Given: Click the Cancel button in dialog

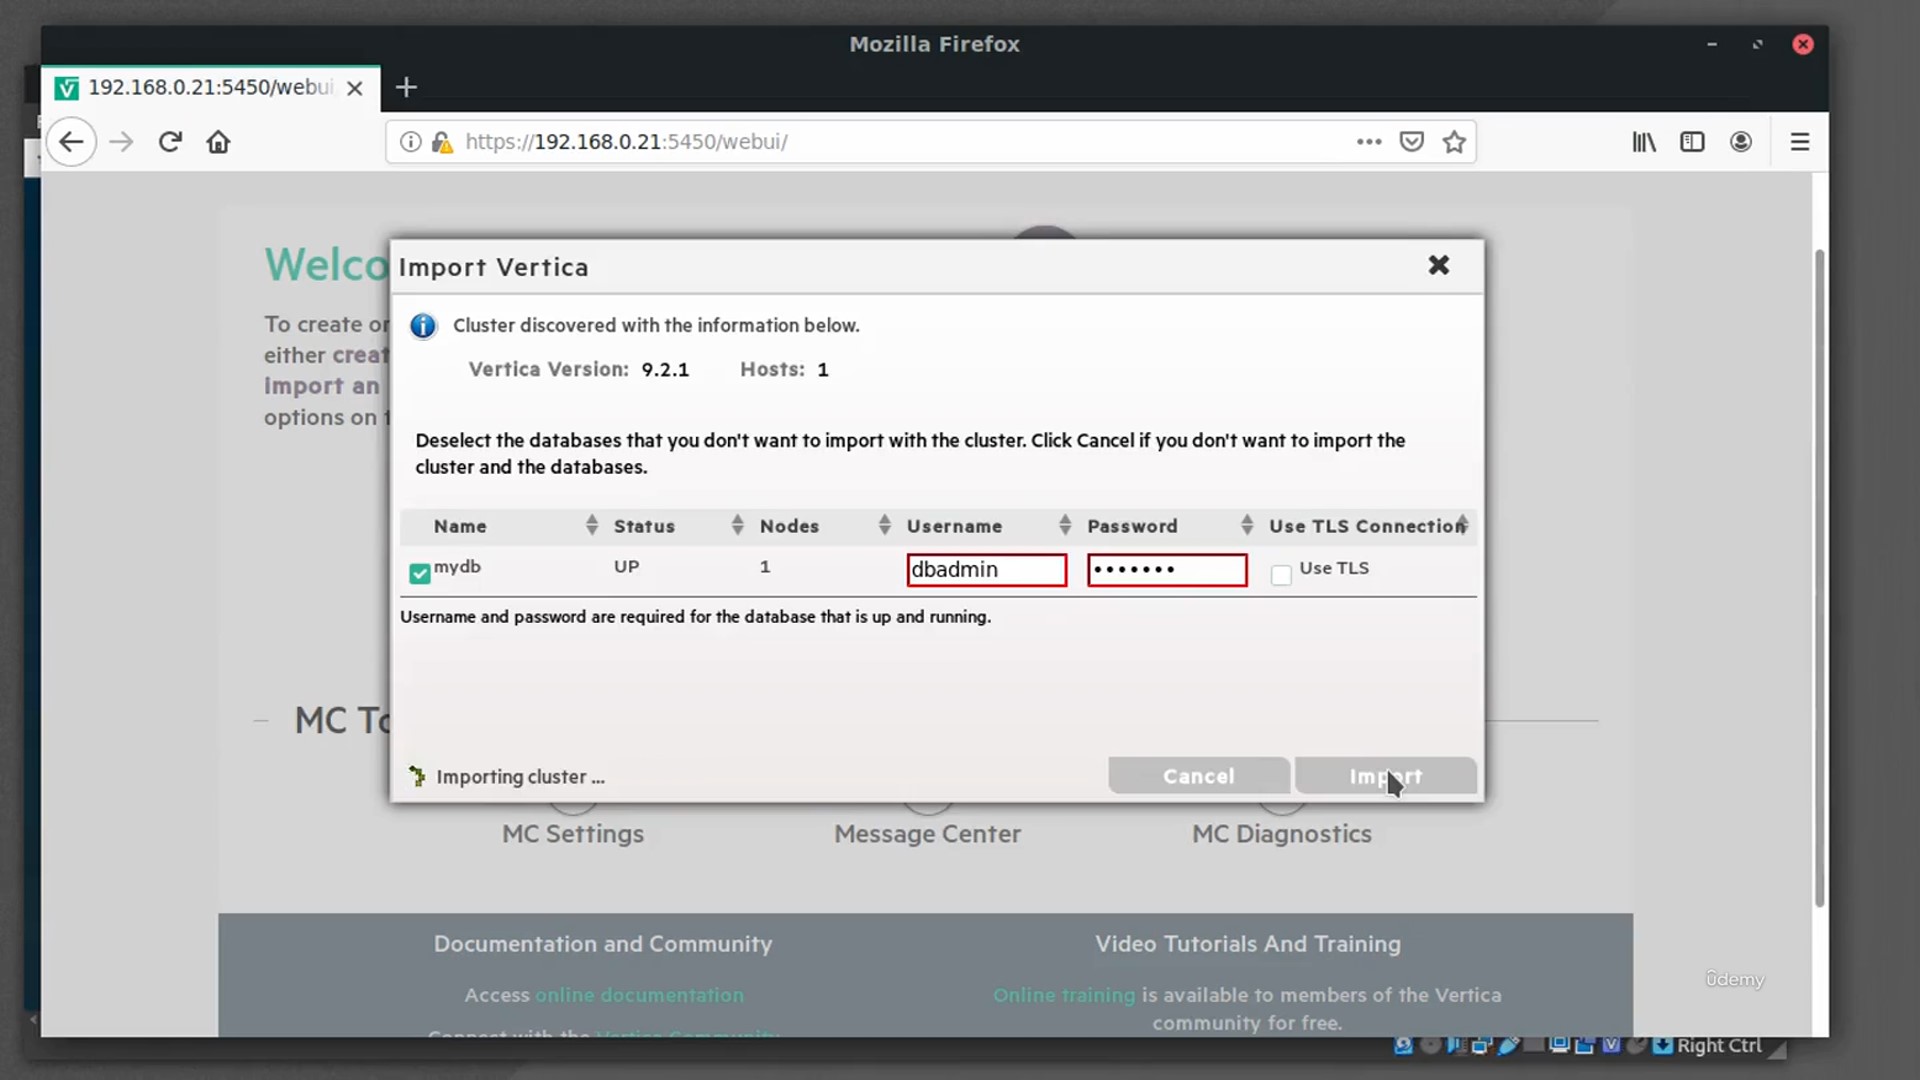Looking at the screenshot, I should pos(1198,776).
